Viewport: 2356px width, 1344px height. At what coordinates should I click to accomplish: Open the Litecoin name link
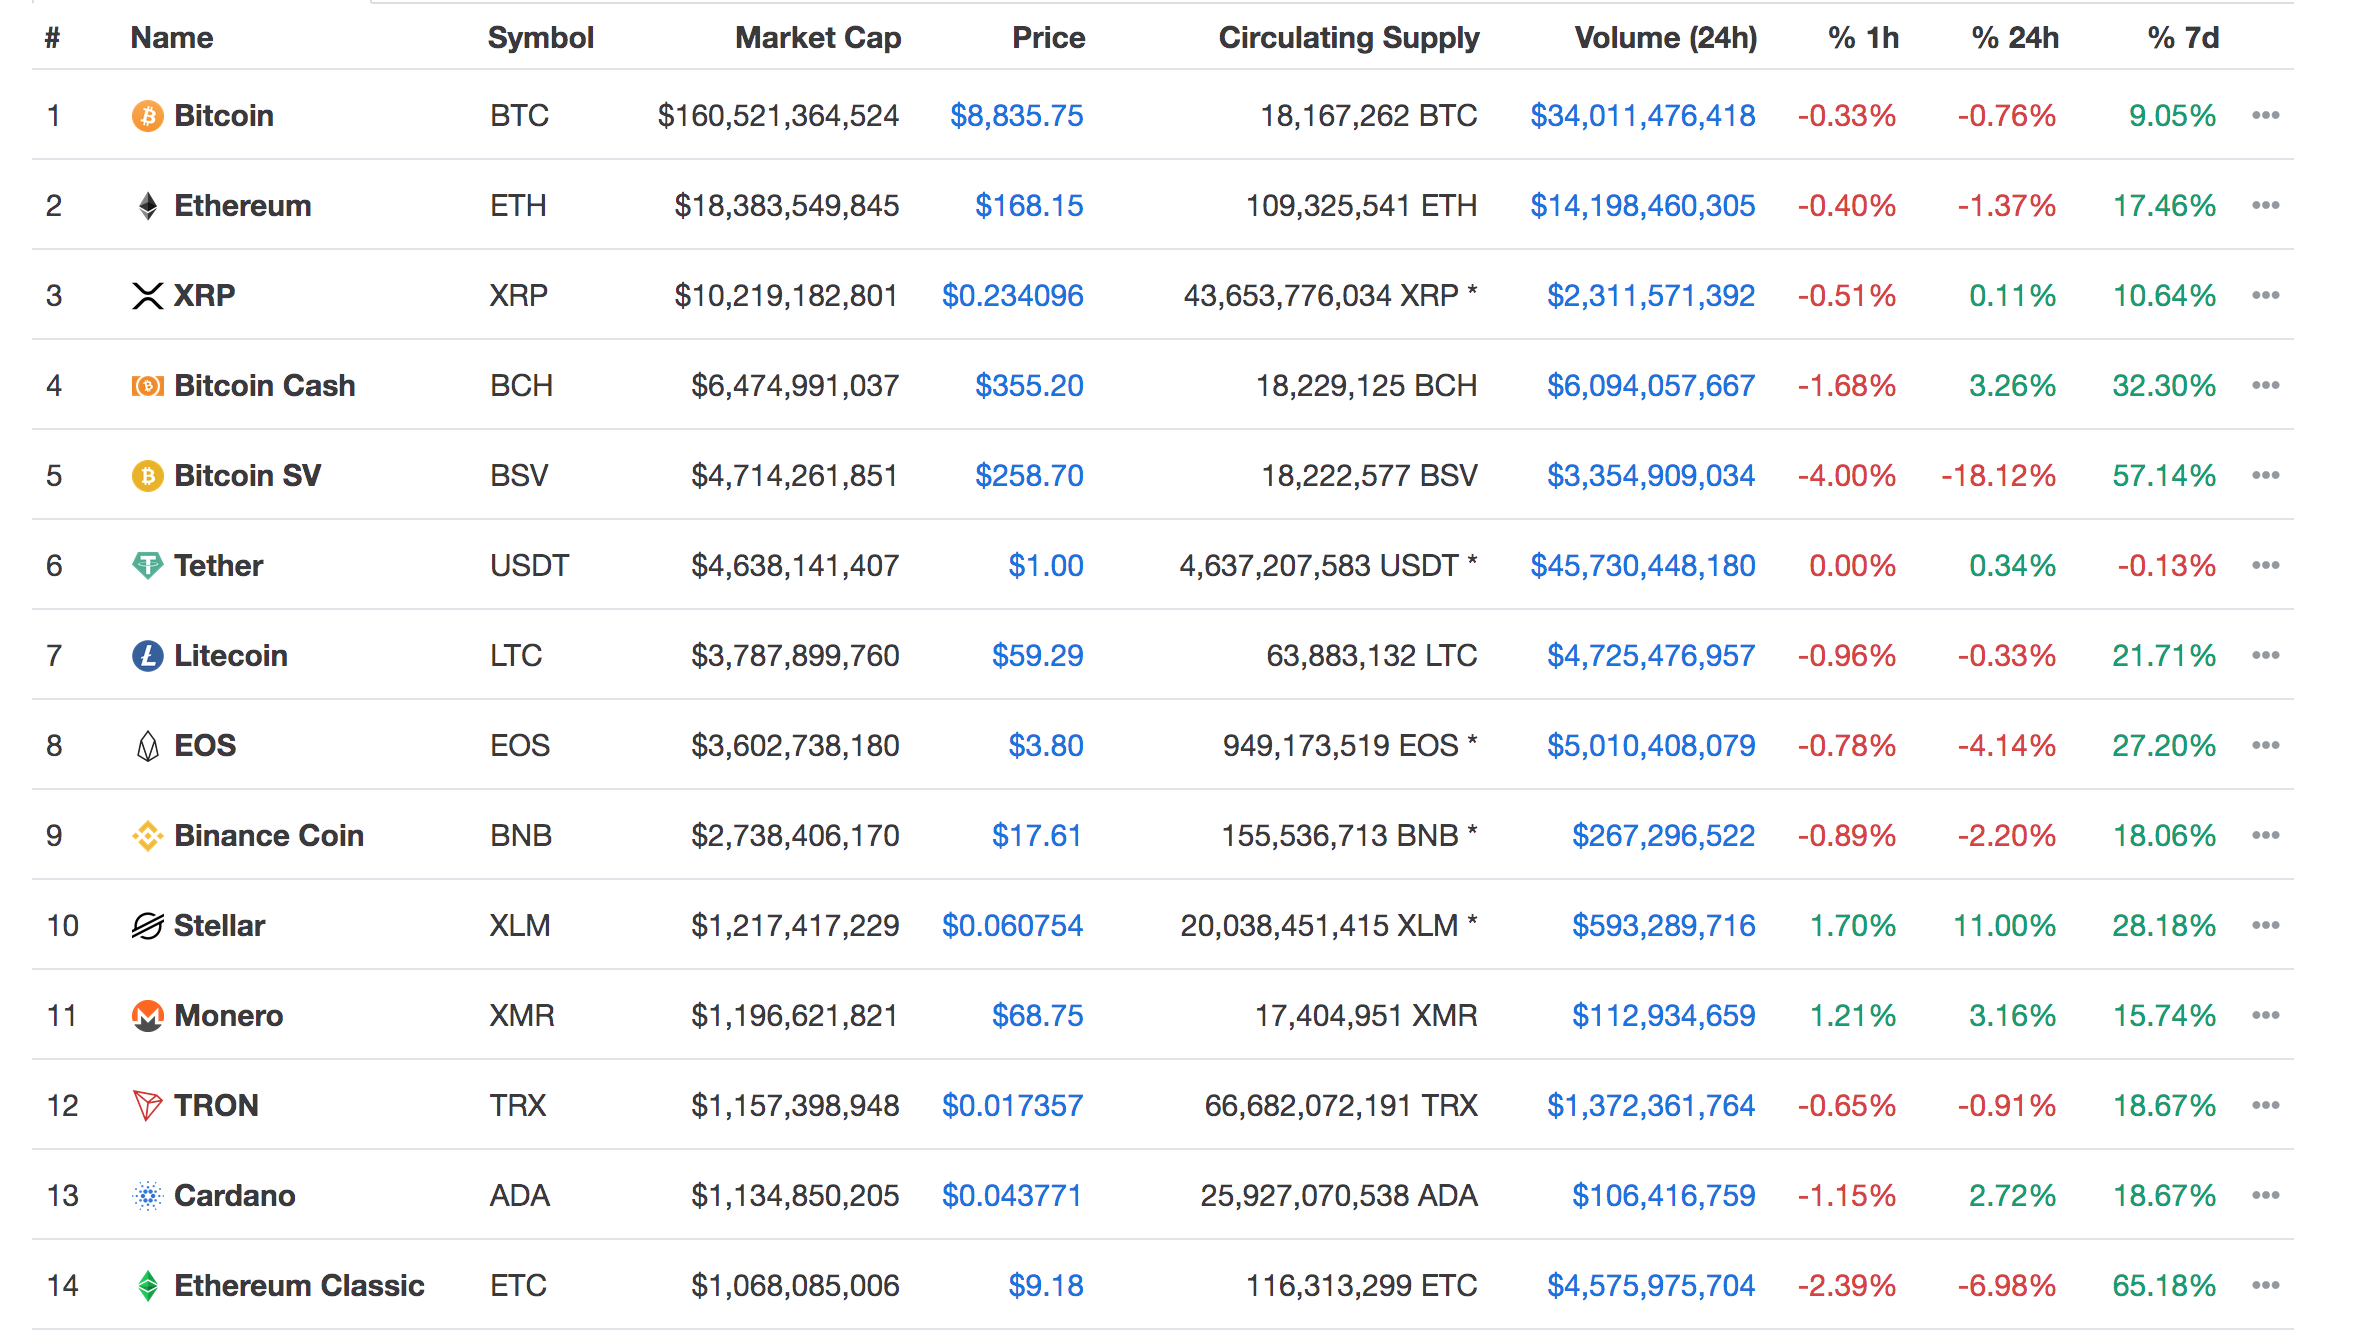click(231, 656)
